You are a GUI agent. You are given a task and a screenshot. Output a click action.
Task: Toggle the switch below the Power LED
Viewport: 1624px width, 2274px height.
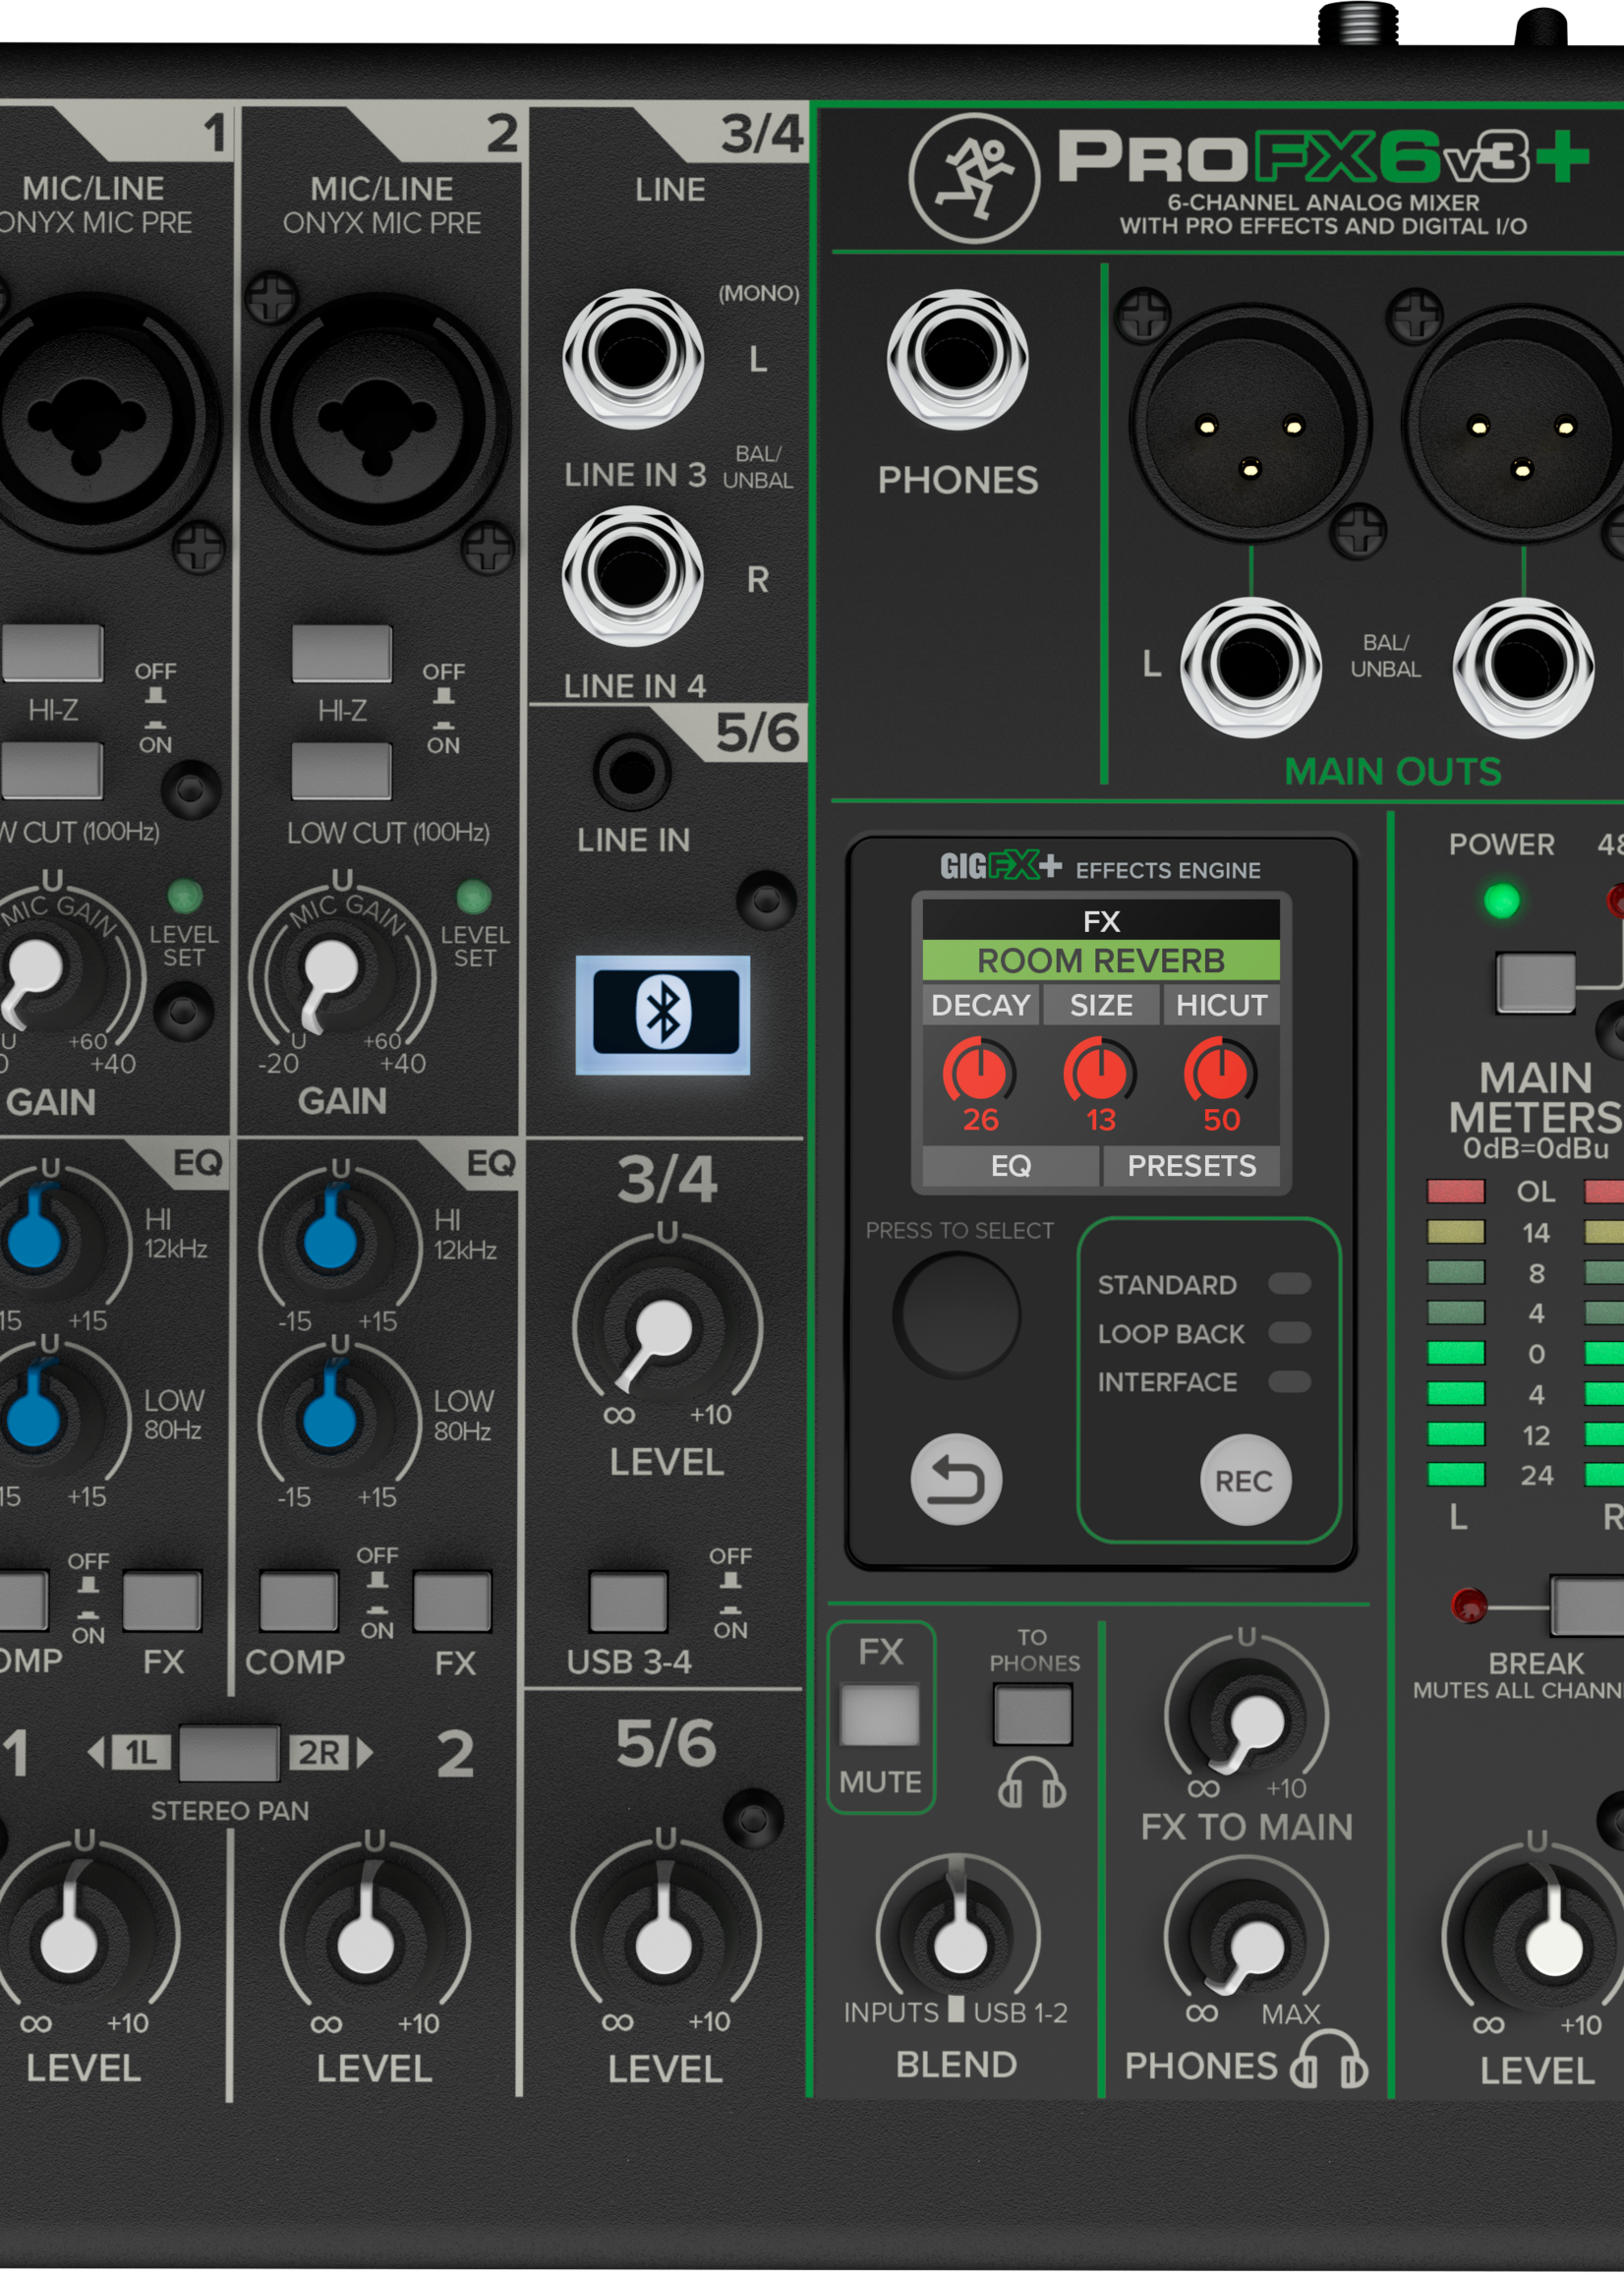click(x=1535, y=982)
